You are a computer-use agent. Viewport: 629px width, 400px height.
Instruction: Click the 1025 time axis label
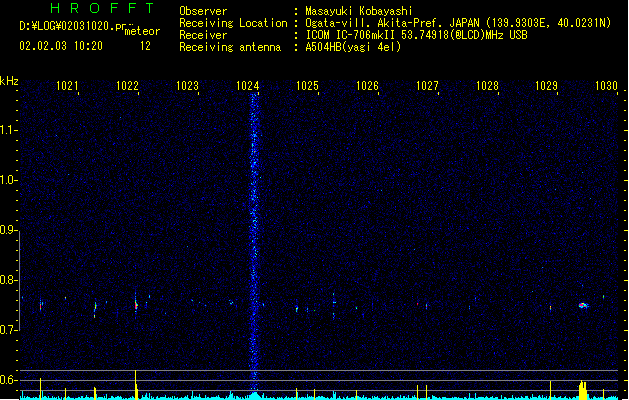coord(307,85)
